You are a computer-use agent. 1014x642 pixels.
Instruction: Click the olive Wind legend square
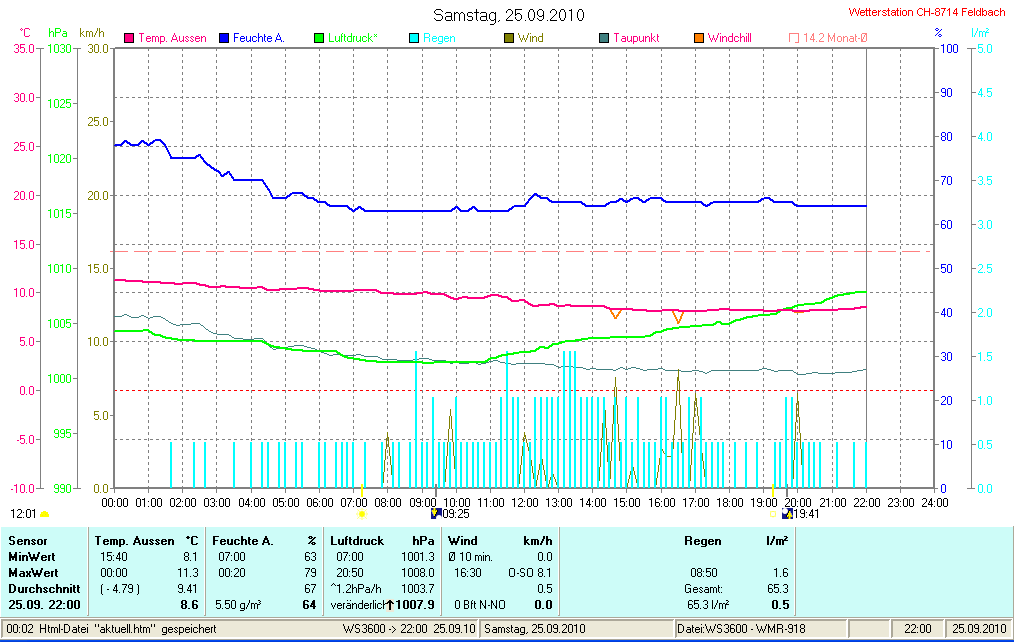(508, 38)
